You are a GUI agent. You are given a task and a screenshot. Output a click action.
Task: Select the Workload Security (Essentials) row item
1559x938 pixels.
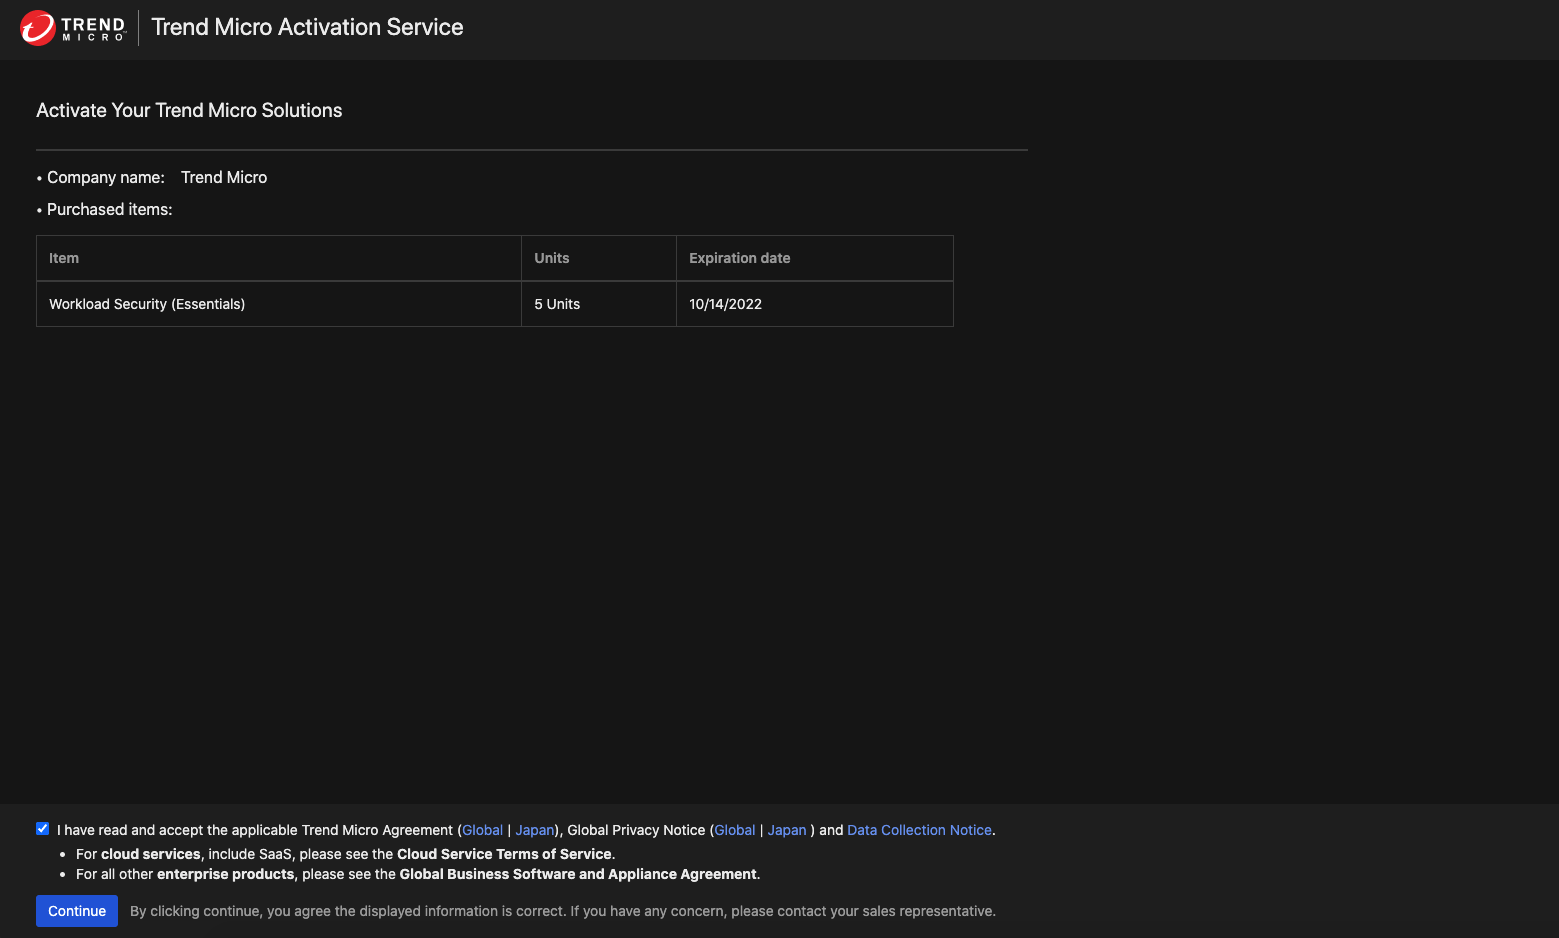coord(147,304)
